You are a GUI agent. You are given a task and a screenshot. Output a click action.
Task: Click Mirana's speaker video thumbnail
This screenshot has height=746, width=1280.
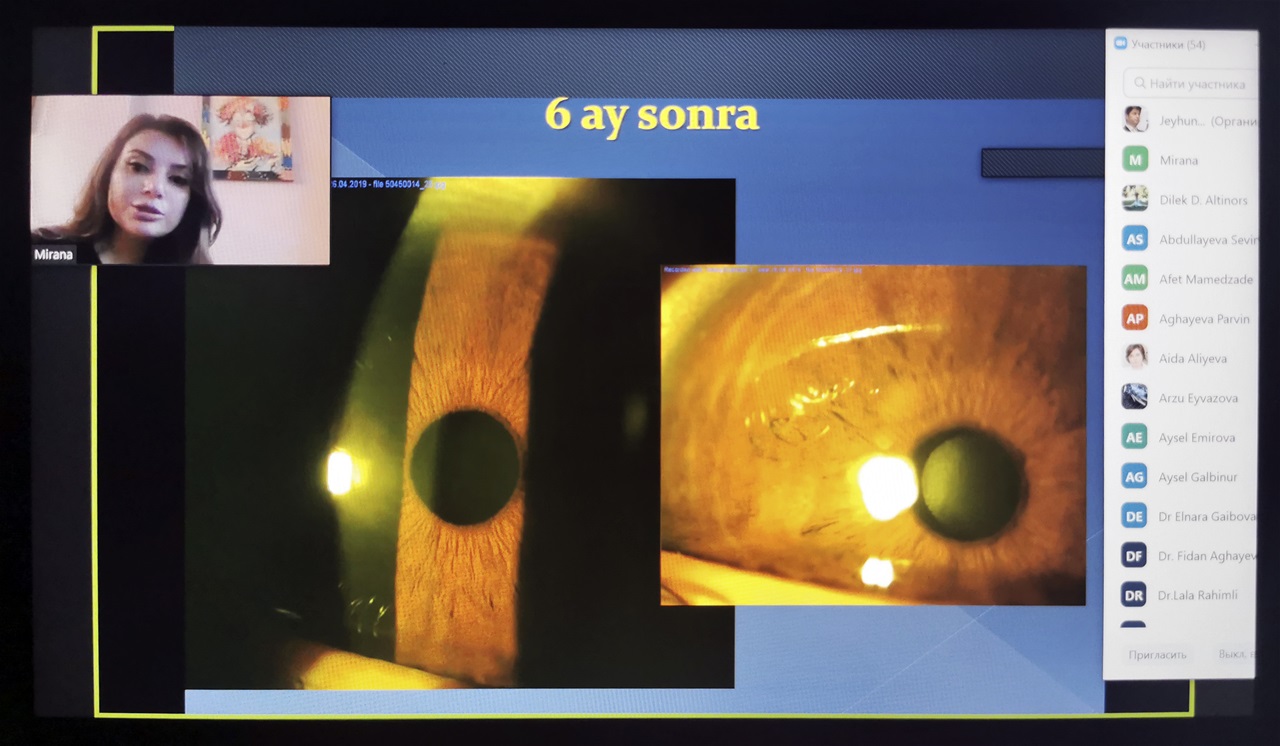point(180,180)
